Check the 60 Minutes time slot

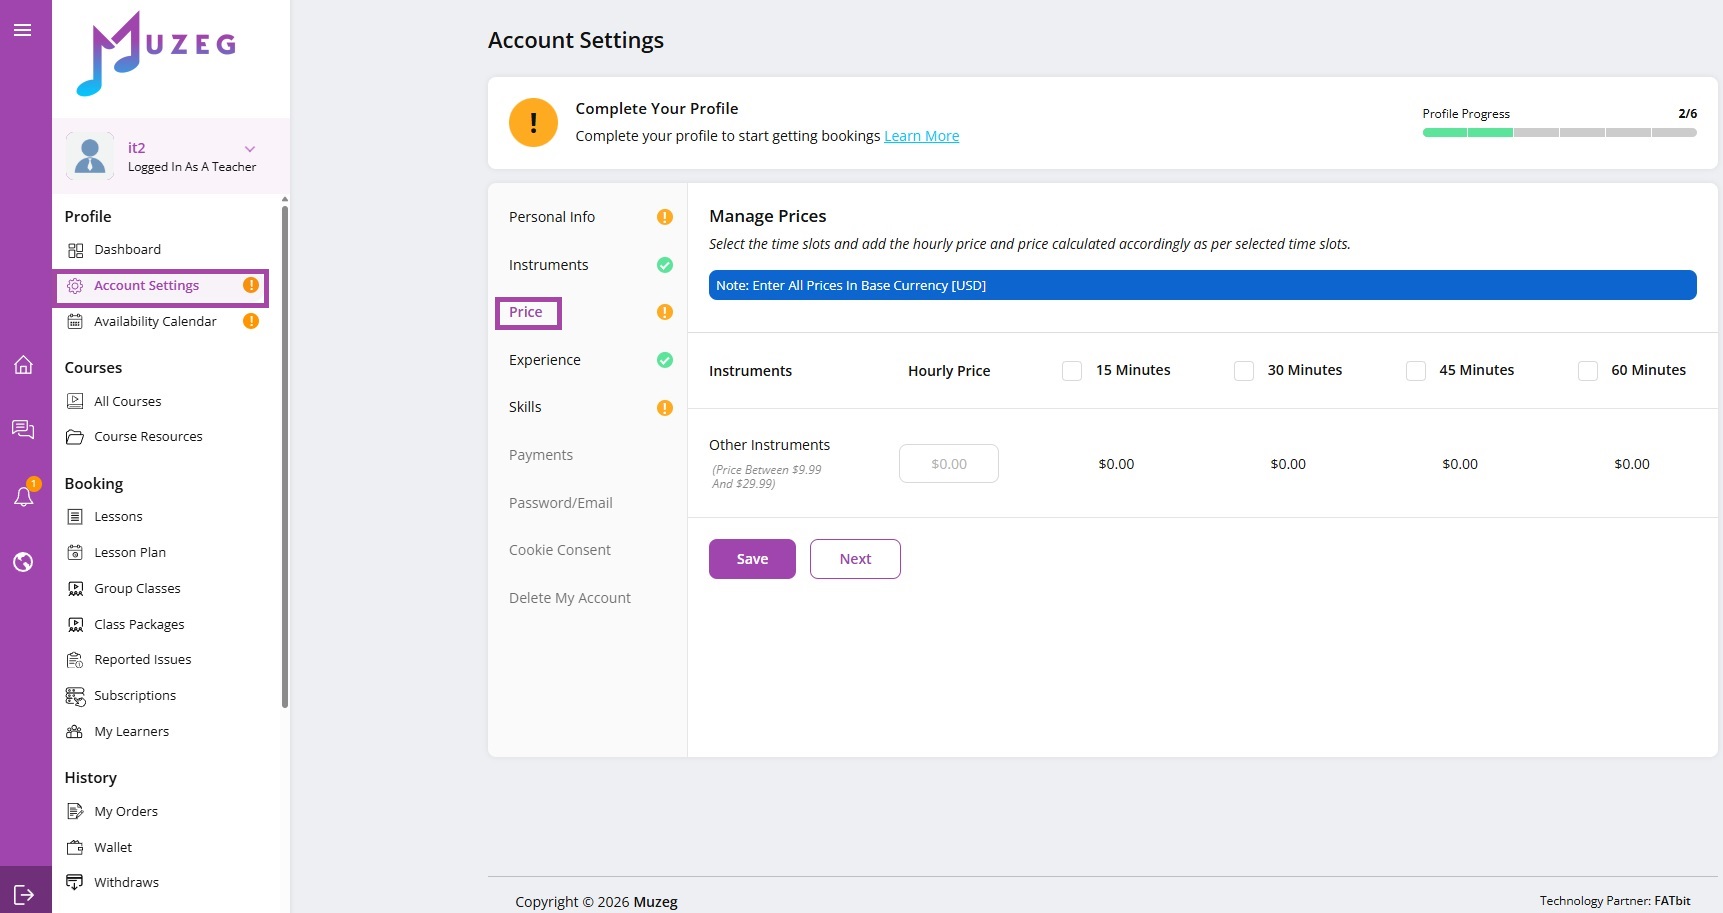point(1588,371)
